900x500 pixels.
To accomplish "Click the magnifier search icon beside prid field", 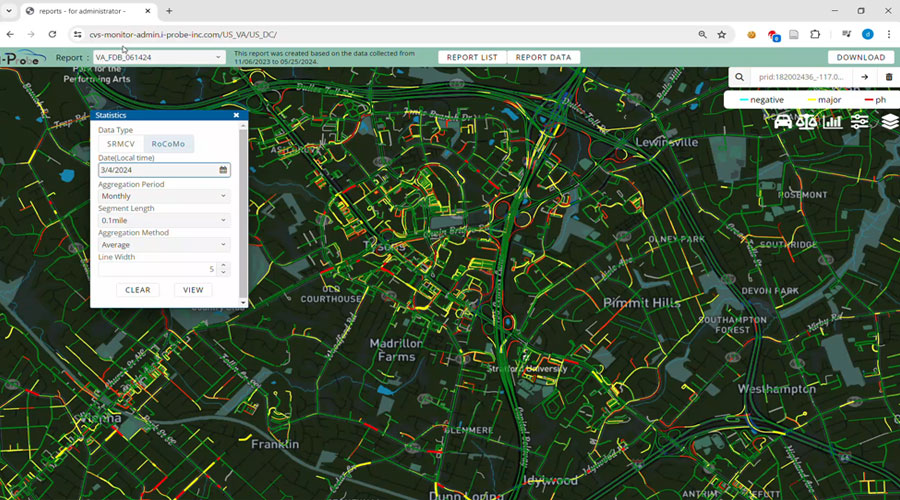I will point(740,77).
